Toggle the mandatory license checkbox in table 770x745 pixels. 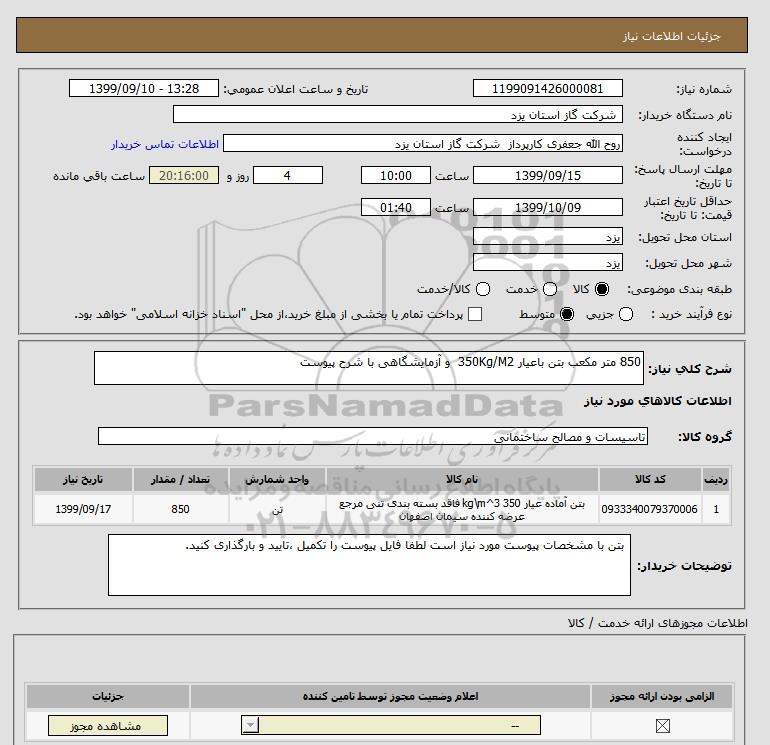[x=662, y=725]
